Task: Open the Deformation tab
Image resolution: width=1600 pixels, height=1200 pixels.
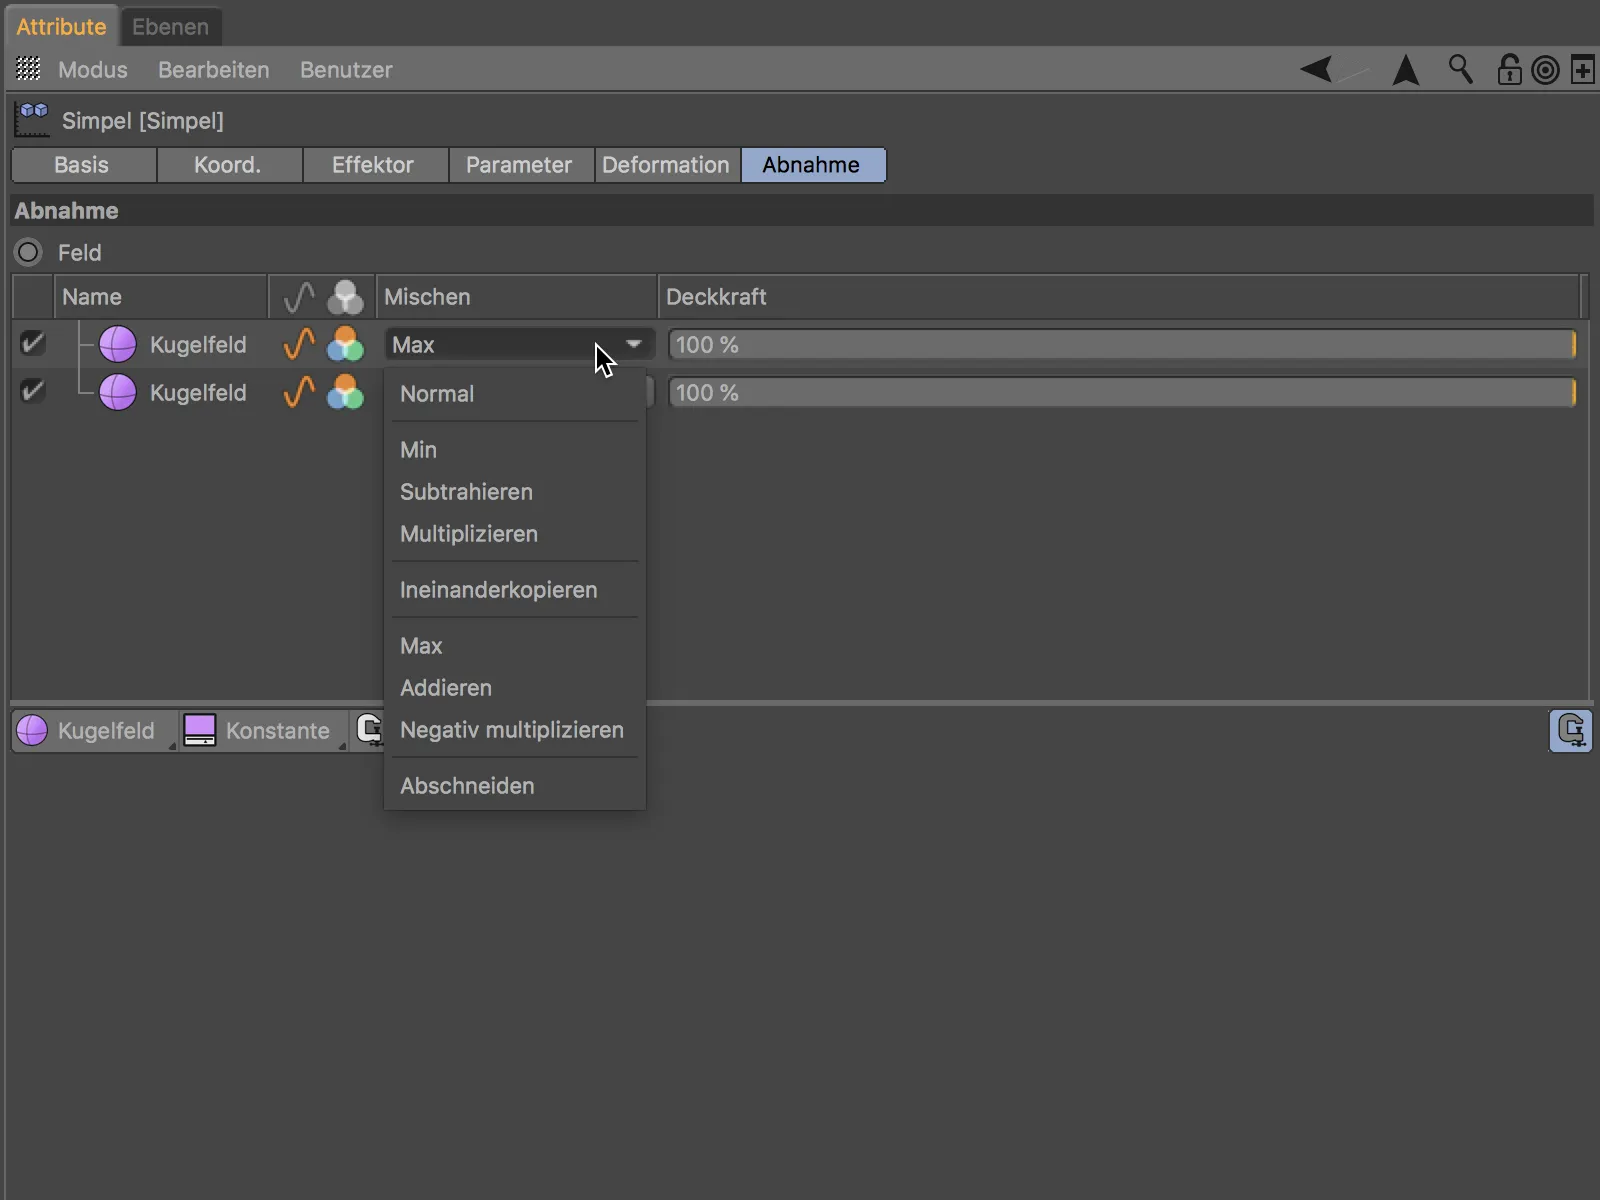Action: point(667,165)
